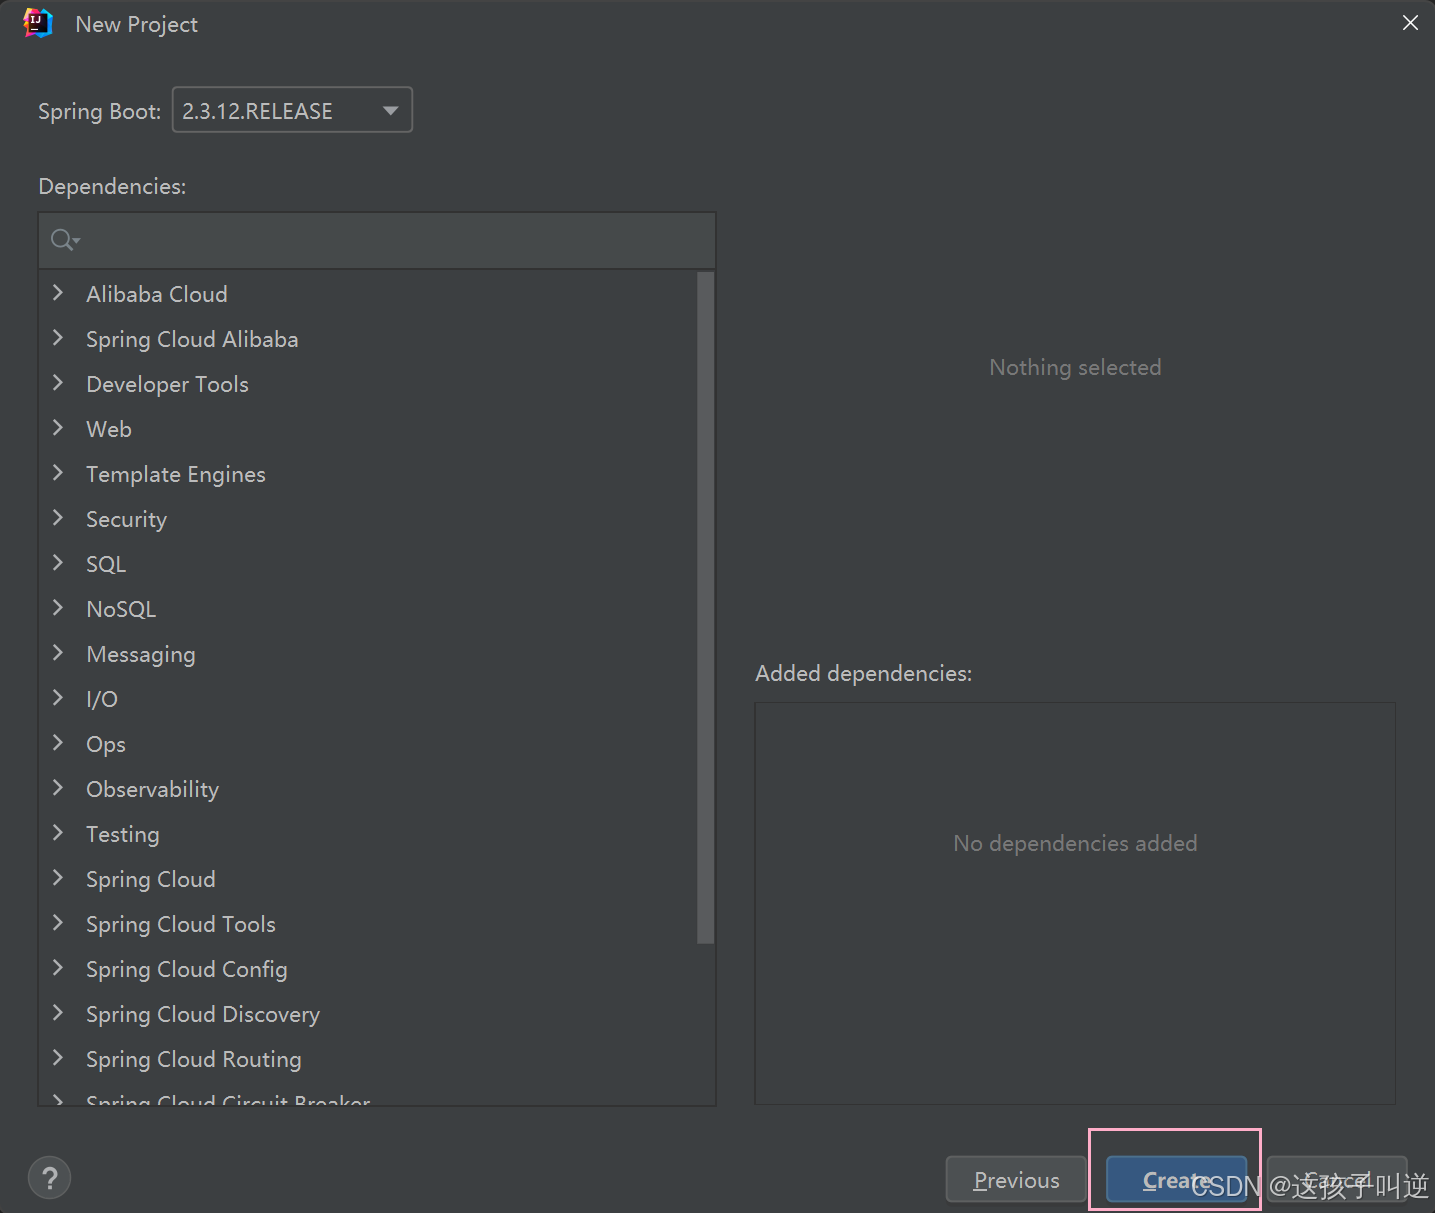
Task: Select the Spring Cloud Routing label
Action: point(194,1060)
